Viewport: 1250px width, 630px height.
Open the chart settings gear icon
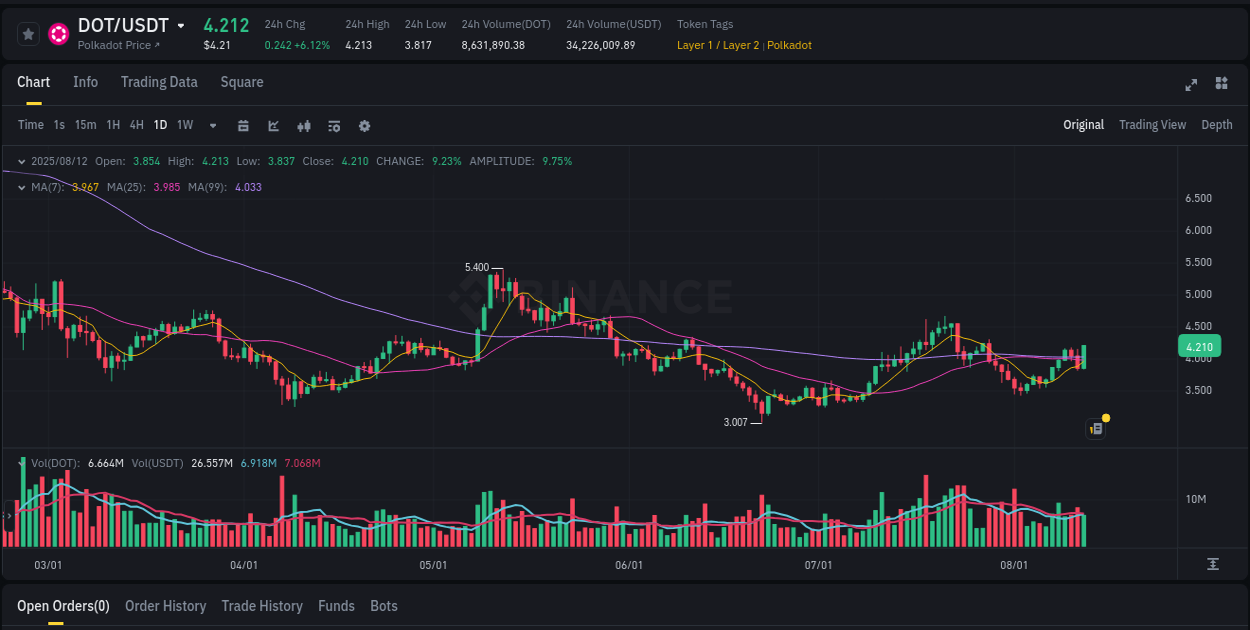[364, 126]
